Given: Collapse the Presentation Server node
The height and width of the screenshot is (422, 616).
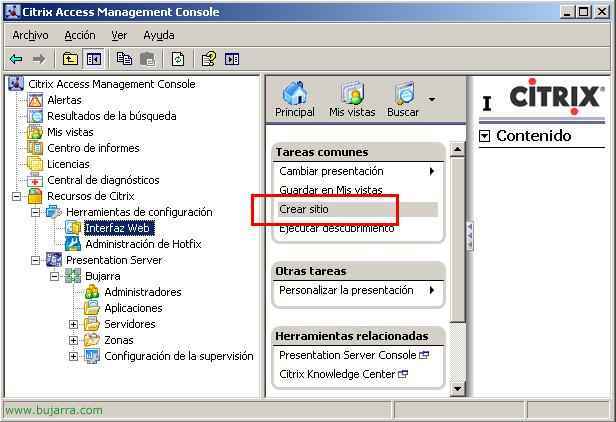Looking at the screenshot, I should (35, 260).
